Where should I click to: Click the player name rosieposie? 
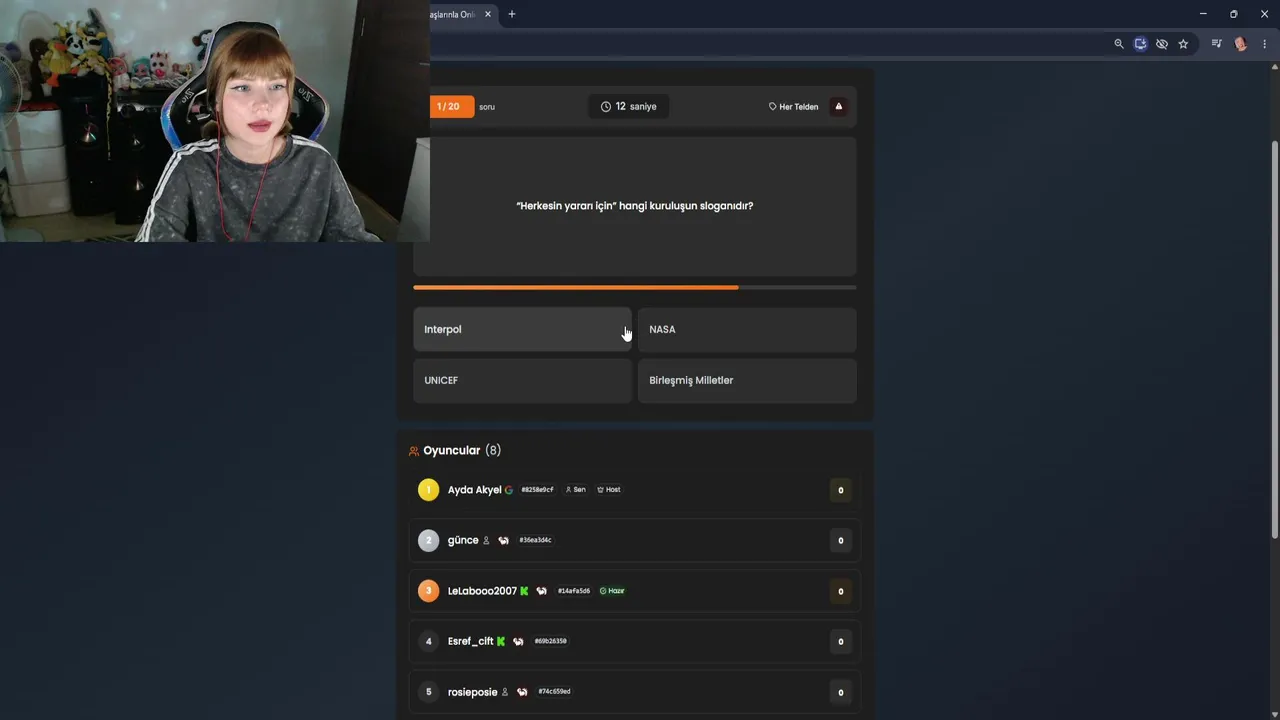472,692
